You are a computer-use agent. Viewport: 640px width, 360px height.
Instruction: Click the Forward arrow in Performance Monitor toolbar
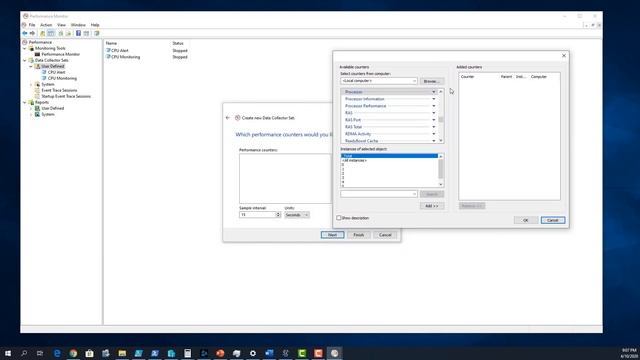point(32,33)
